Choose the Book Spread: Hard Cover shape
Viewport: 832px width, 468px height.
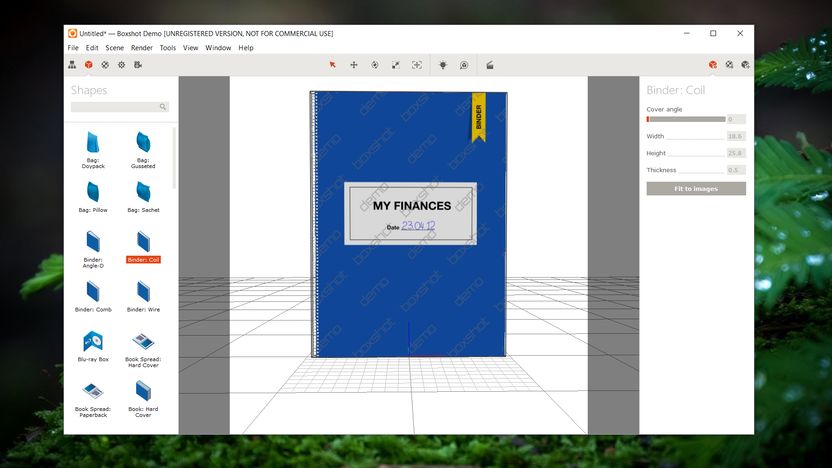[x=143, y=350]
